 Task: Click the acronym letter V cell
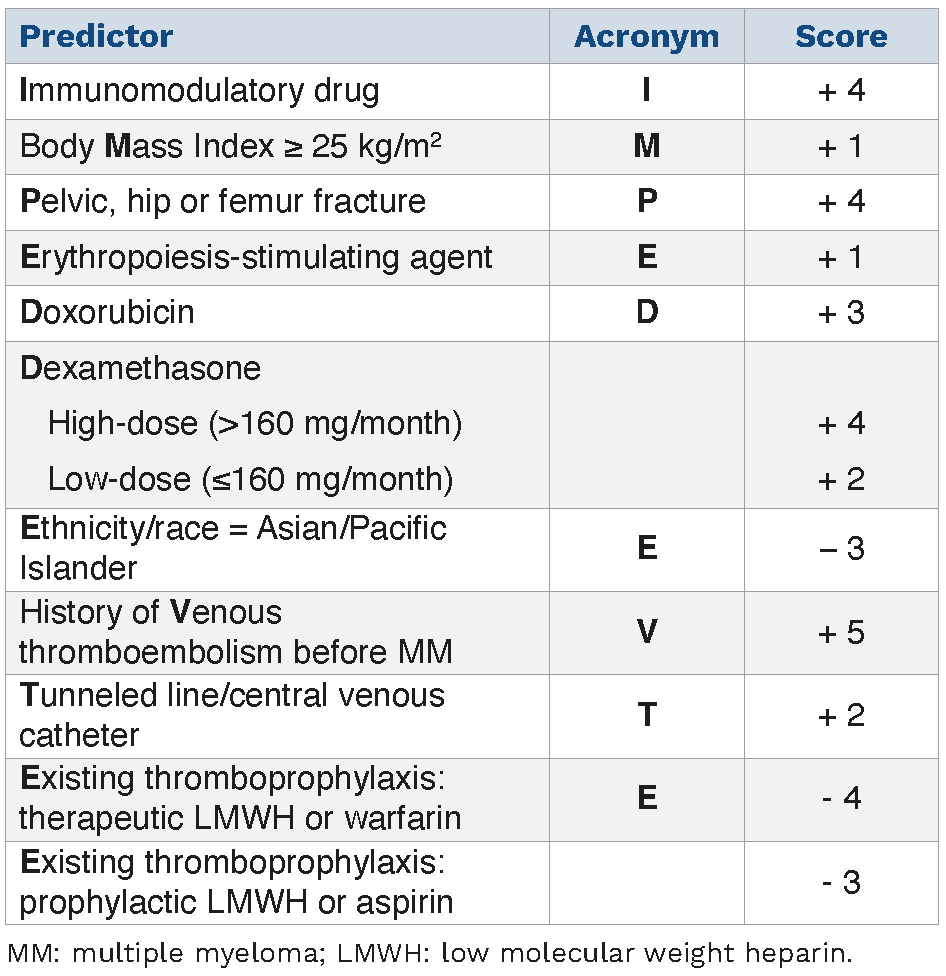tap(647, 632)
